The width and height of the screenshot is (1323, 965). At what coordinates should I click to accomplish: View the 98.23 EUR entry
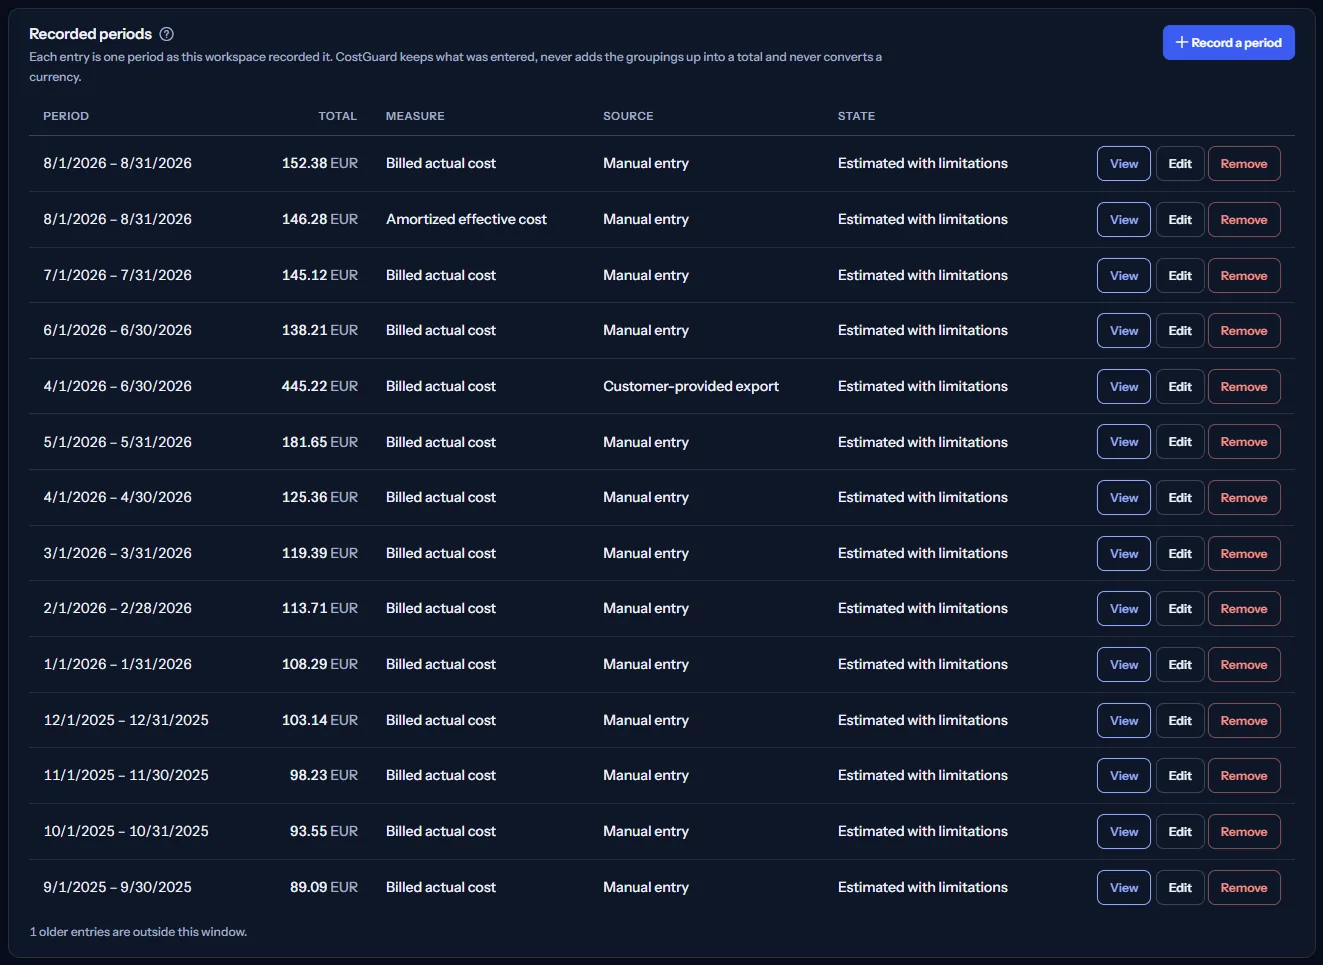click(1124, 776)
